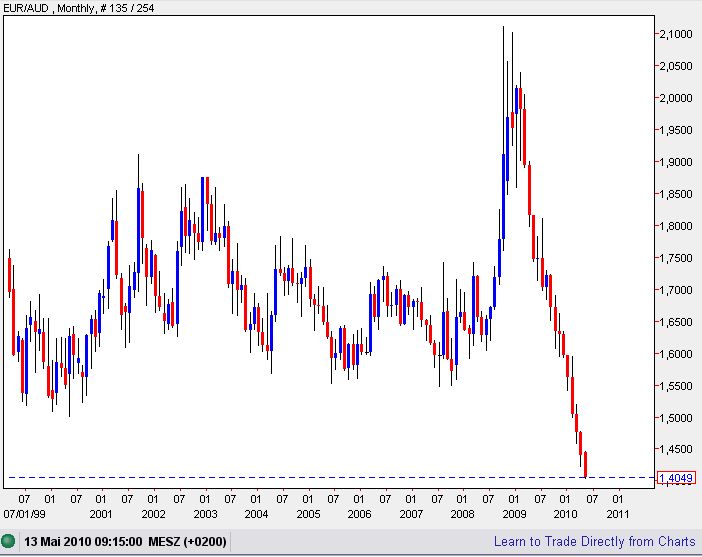Click the 2011 year label on time axis
This screenshot has width=702, height=557.
coord(618,514)
